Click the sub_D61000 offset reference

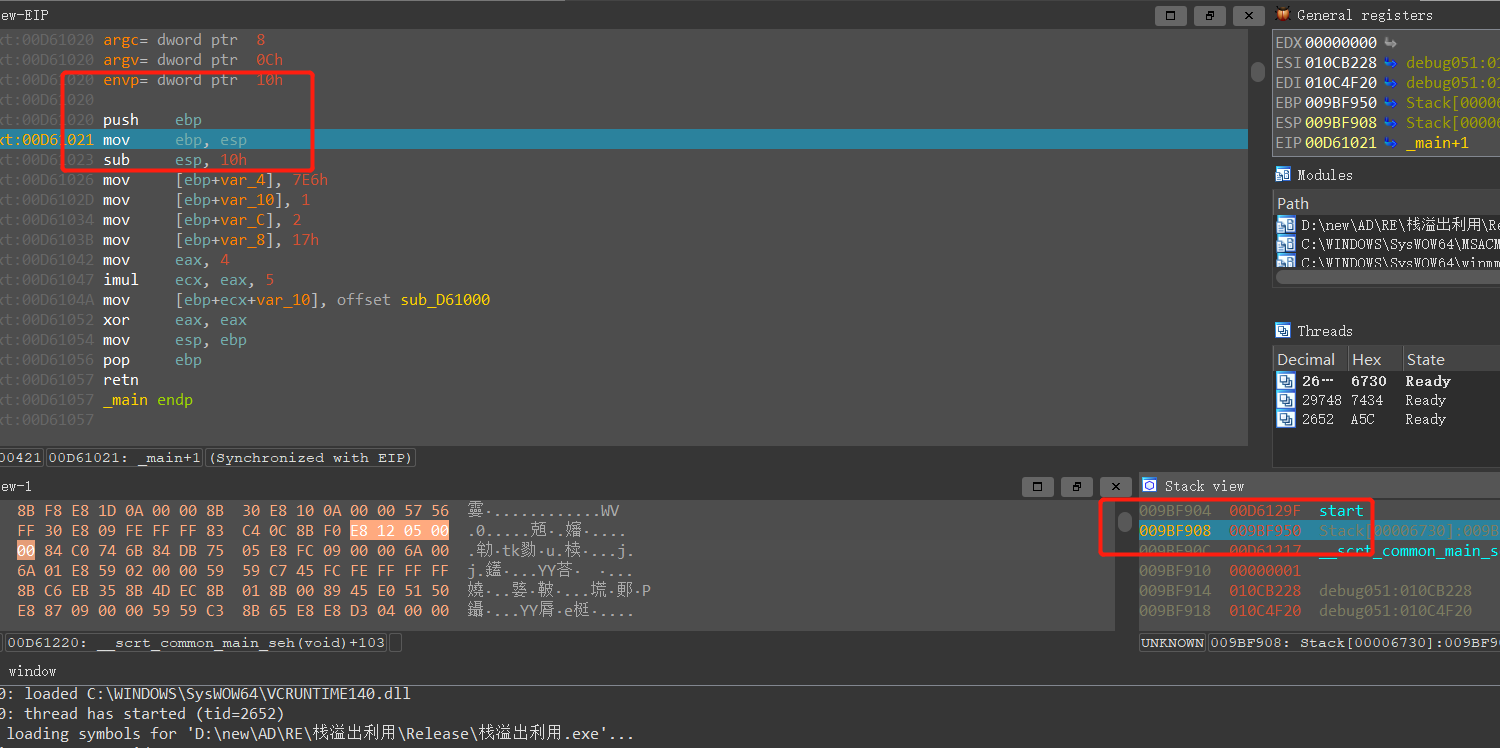[x=445, y=300]
